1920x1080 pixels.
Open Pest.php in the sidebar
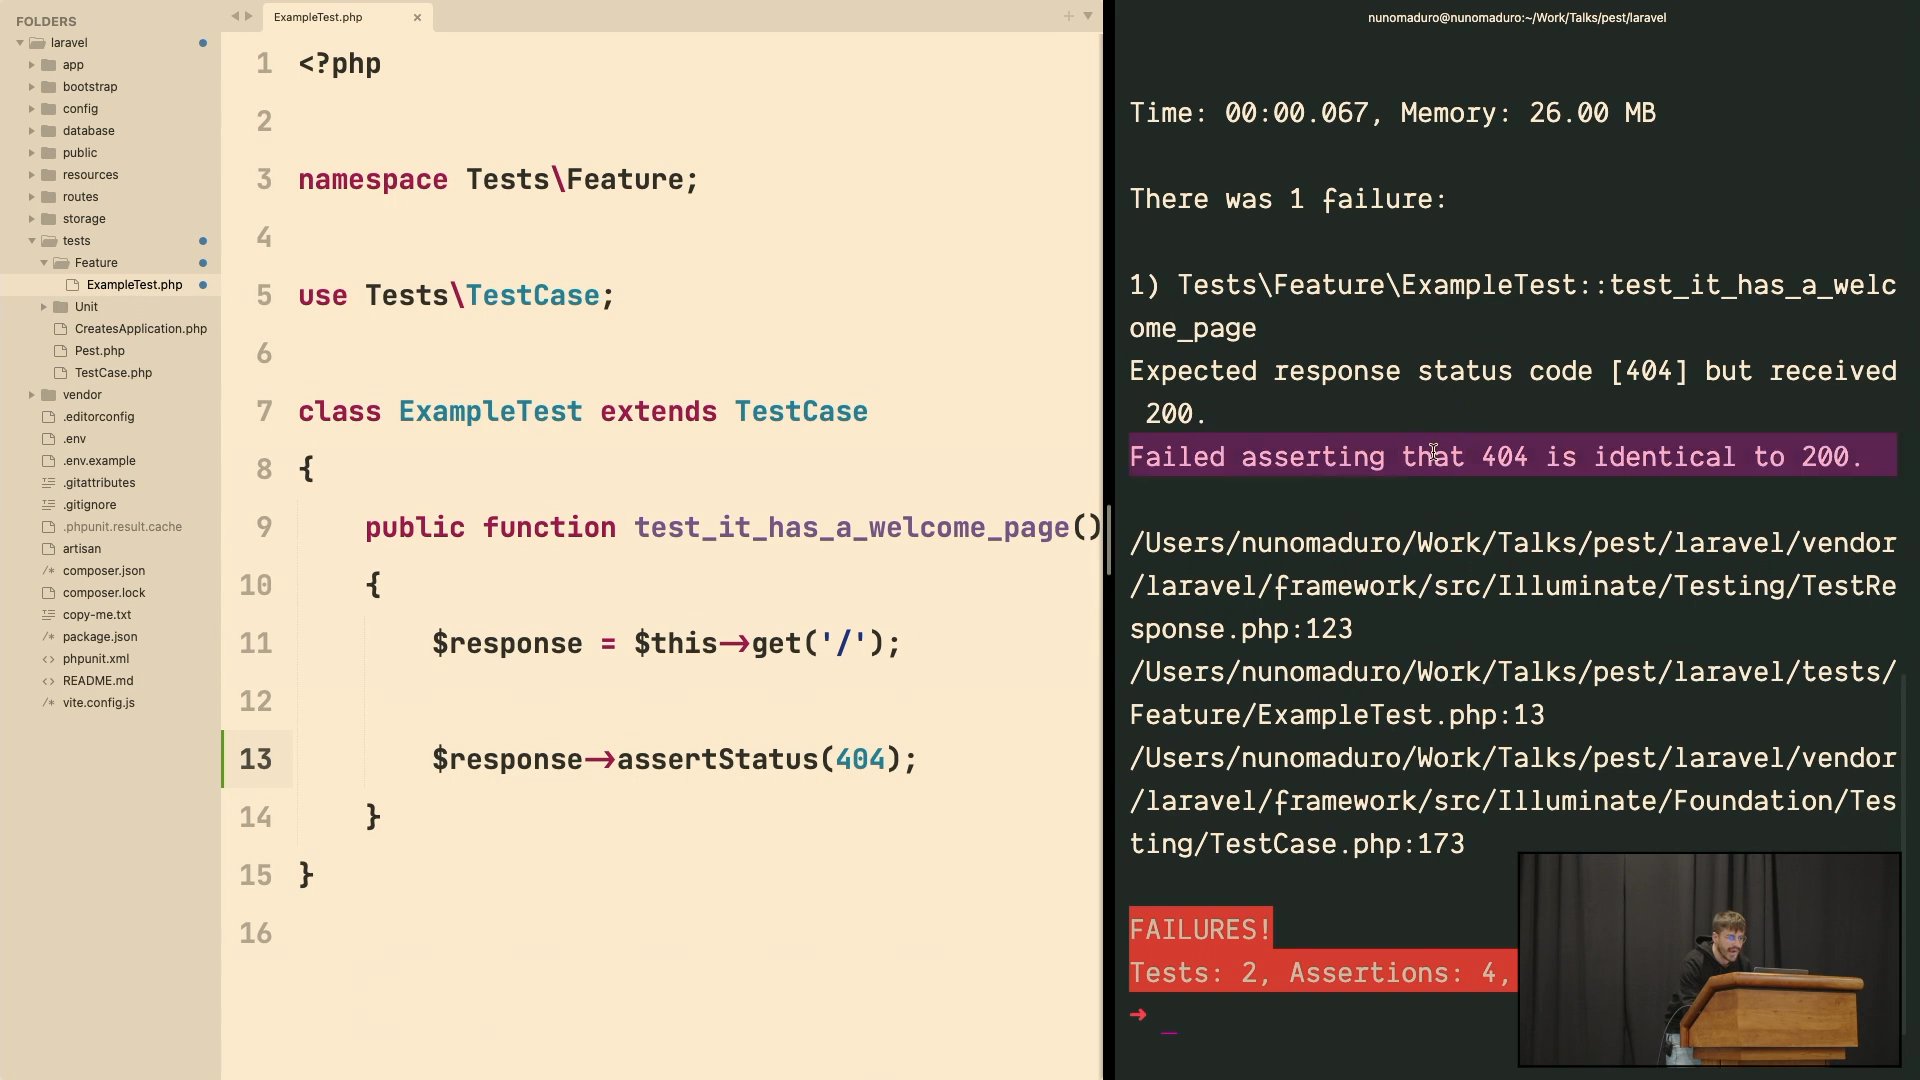point(99,351)
